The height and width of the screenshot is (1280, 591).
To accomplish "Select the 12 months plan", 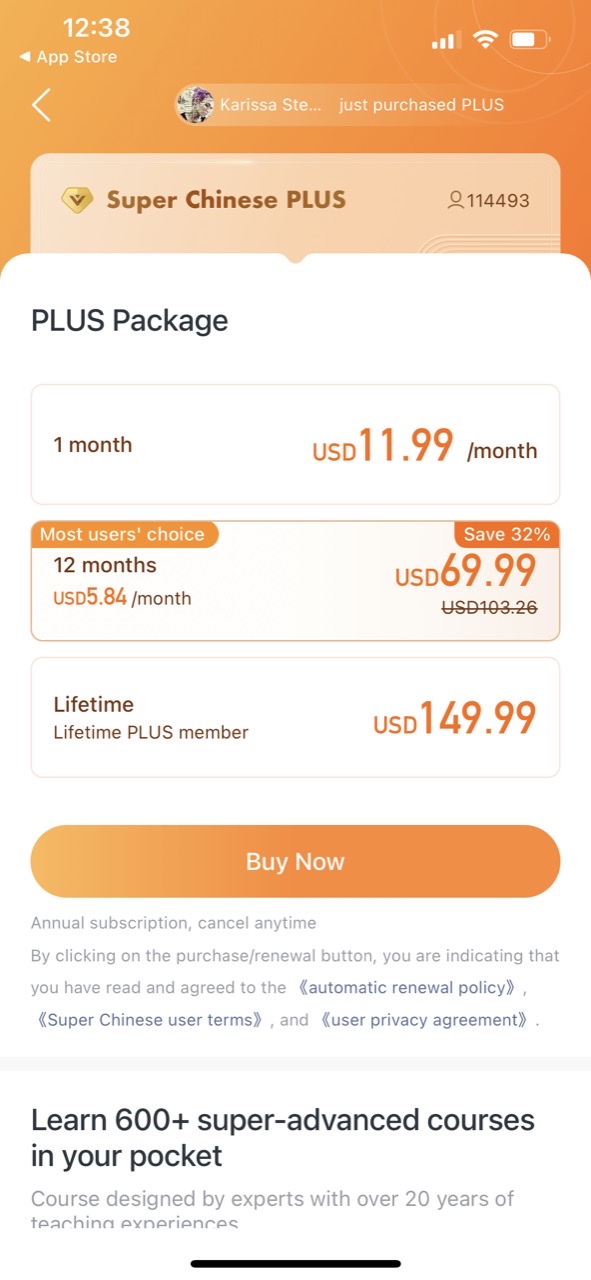I will click(295, 581).
